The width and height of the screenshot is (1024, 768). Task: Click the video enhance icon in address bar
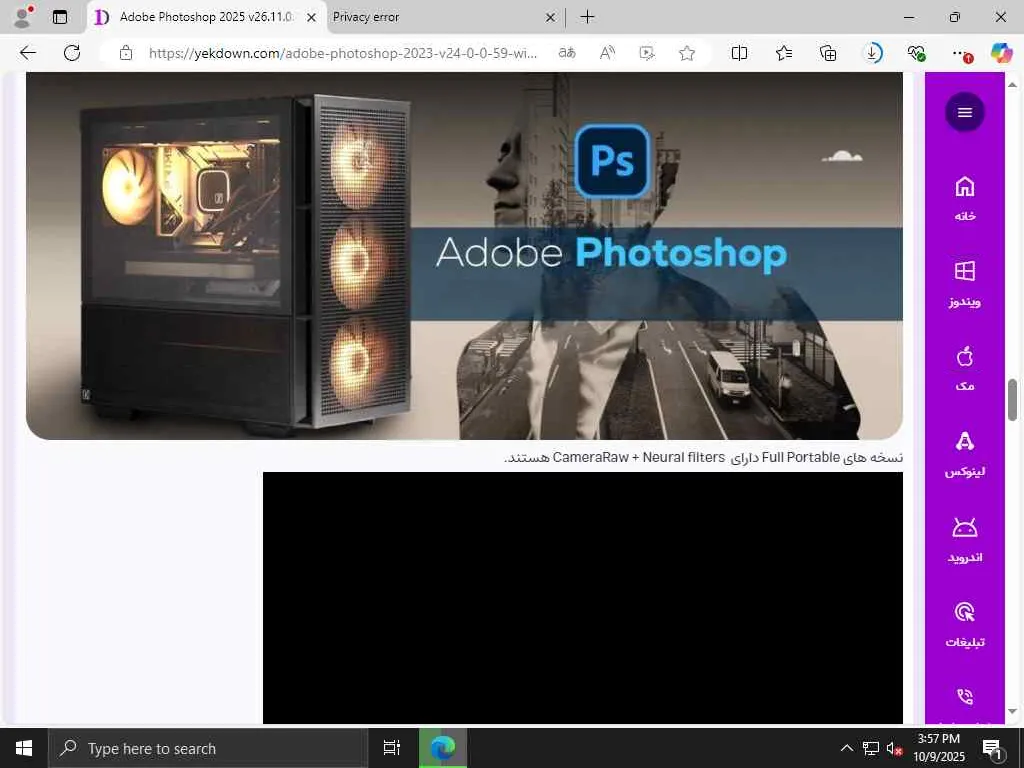pyautogui.click(x=647, y=53)
